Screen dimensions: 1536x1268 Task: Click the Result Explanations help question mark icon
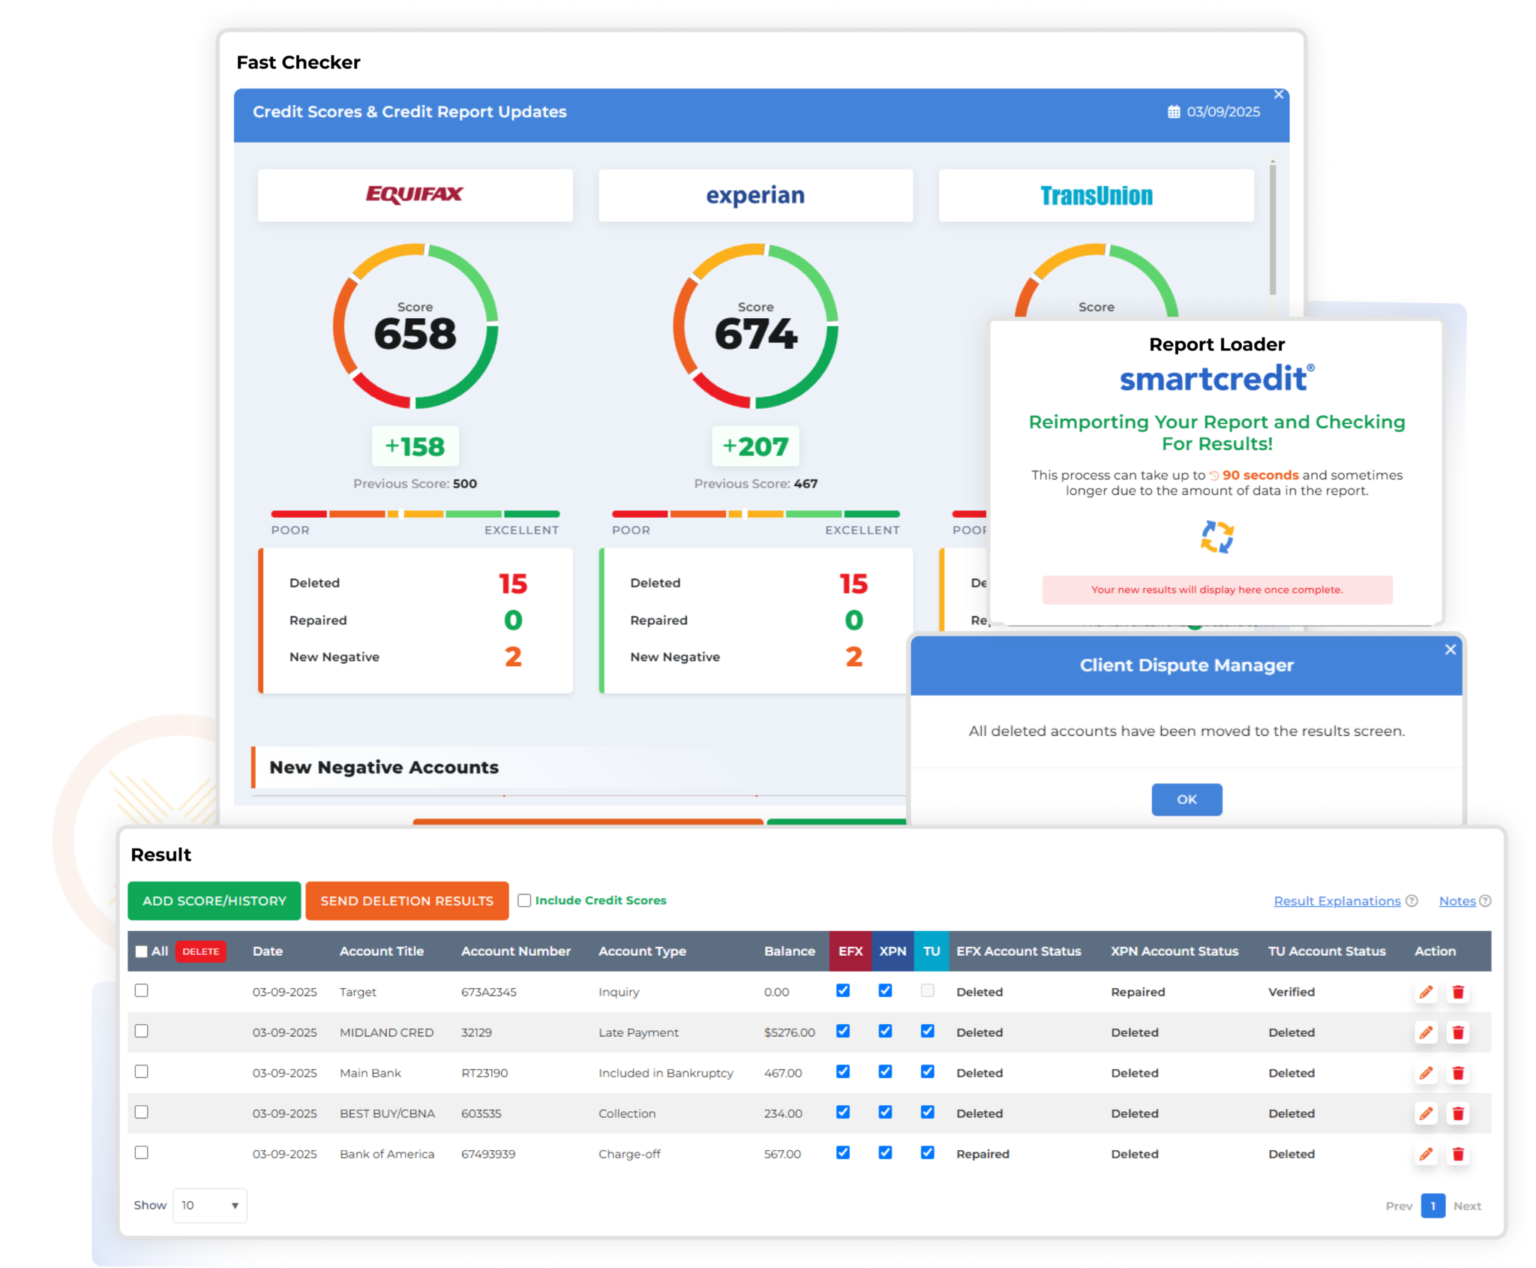pyautogui.click(x=1412, y=900)
